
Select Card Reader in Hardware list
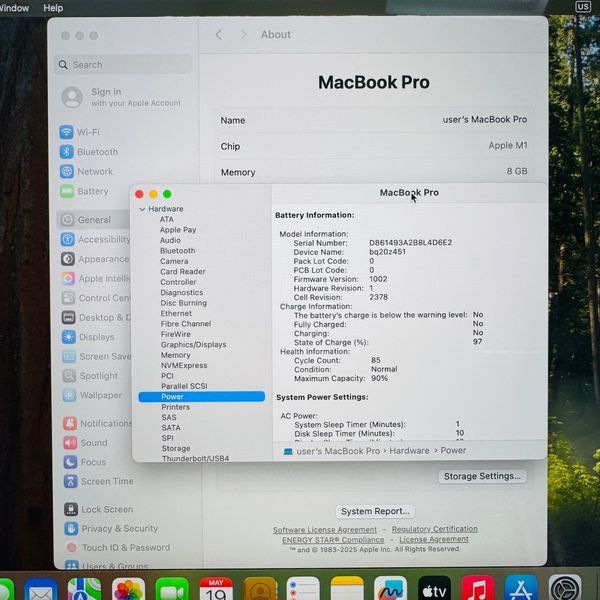coord(183,271)
